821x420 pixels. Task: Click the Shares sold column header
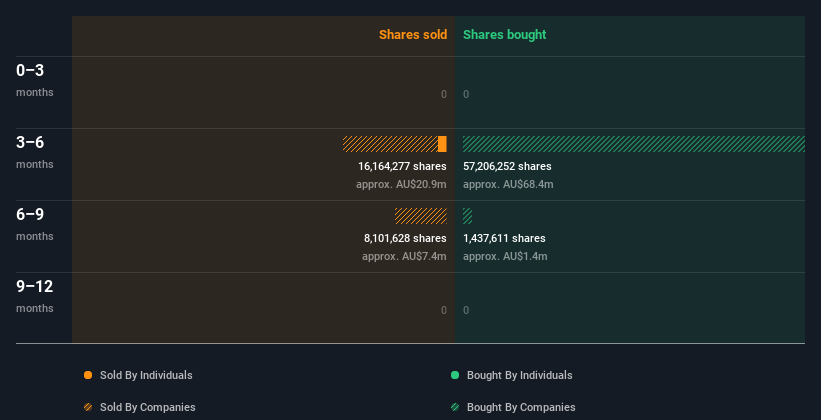click(x=413, y=35)
